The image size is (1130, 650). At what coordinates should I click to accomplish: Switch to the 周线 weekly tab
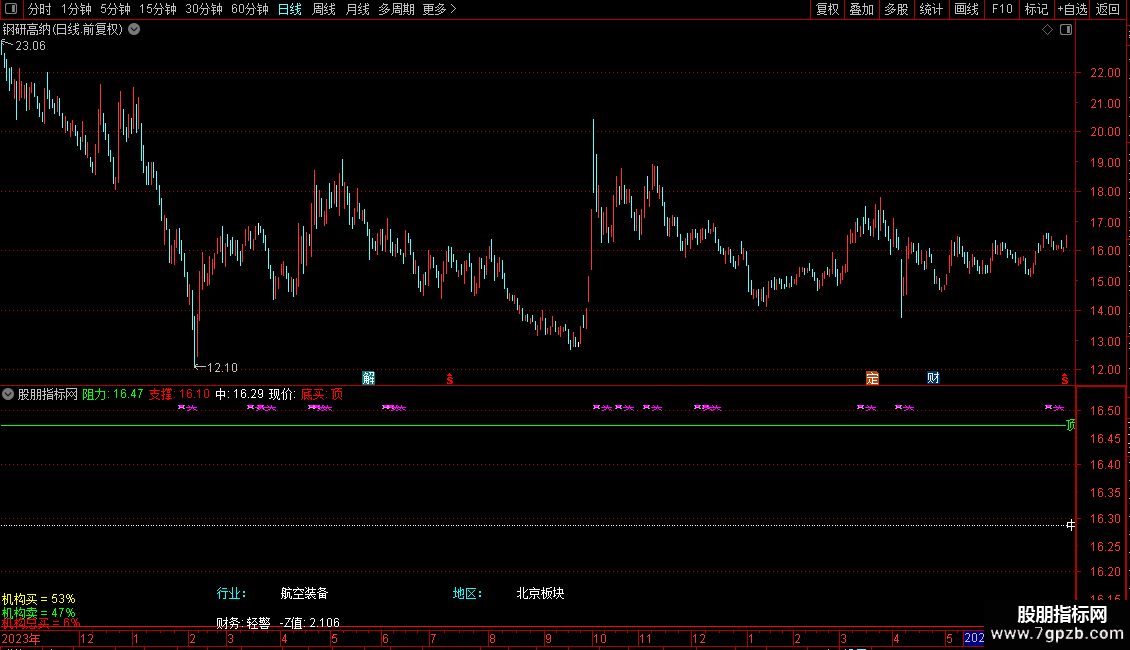324,9
